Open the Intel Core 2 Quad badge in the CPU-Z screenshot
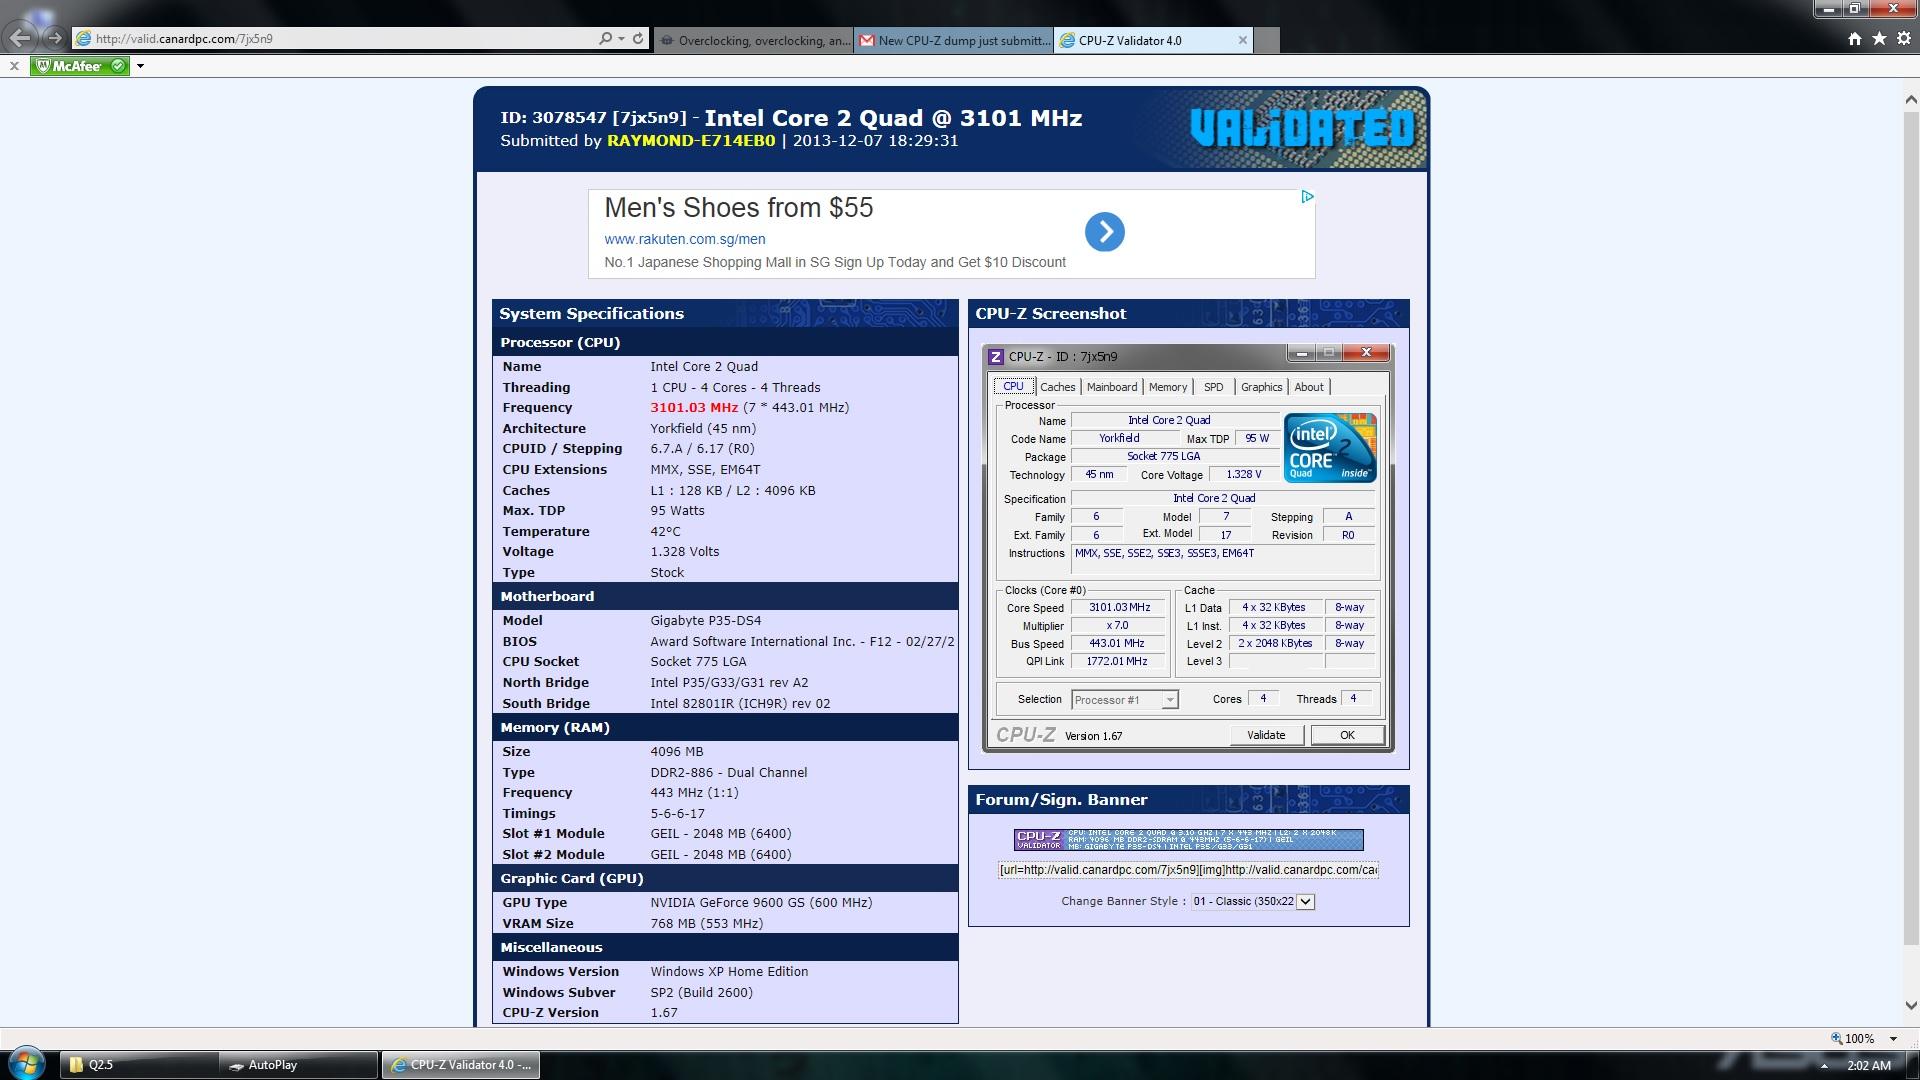 (x=1330, y=448)
